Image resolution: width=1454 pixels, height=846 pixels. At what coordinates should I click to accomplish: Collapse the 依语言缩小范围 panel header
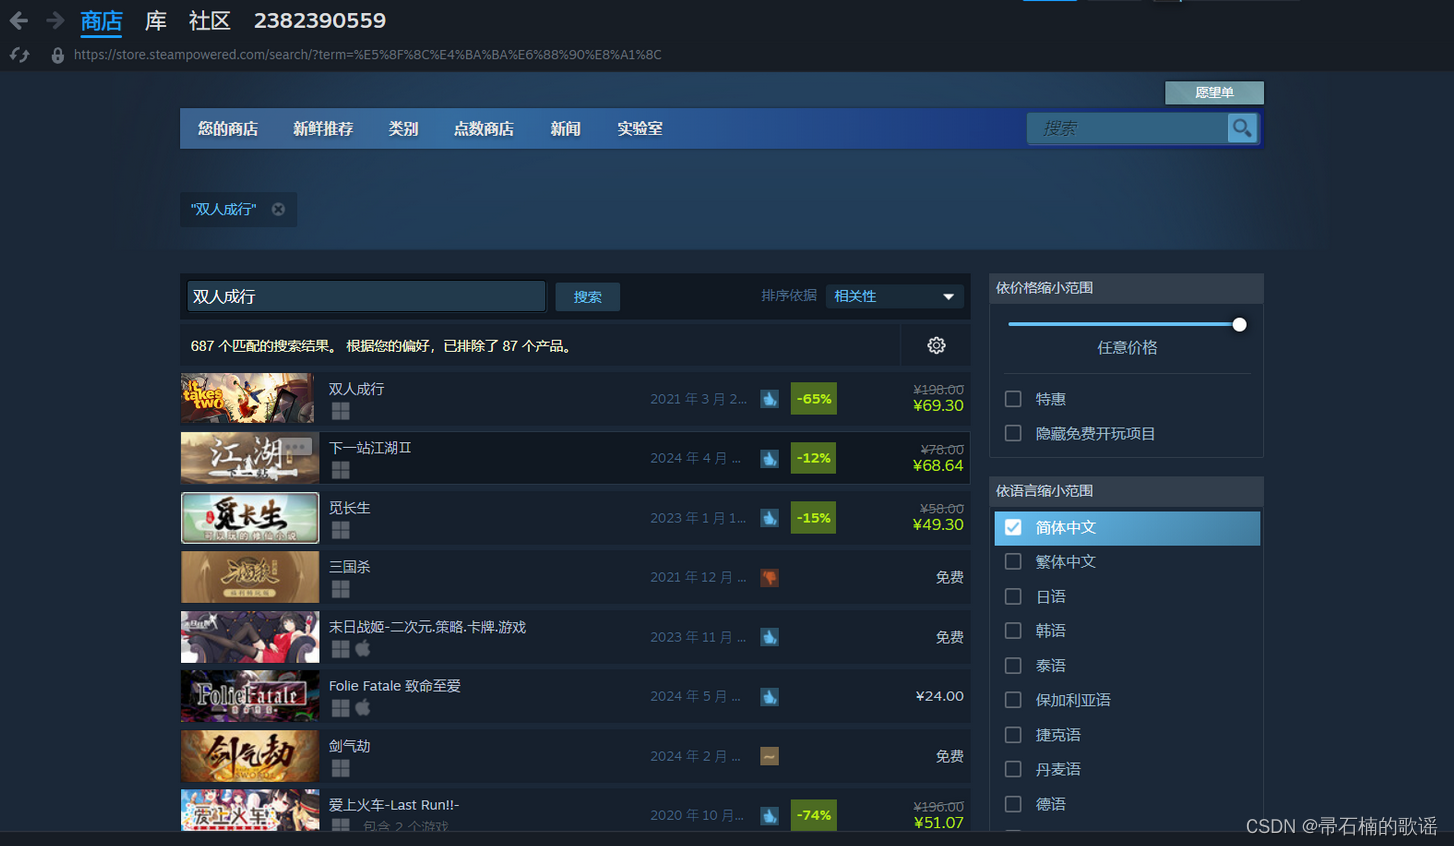[x=1126, y=491]
